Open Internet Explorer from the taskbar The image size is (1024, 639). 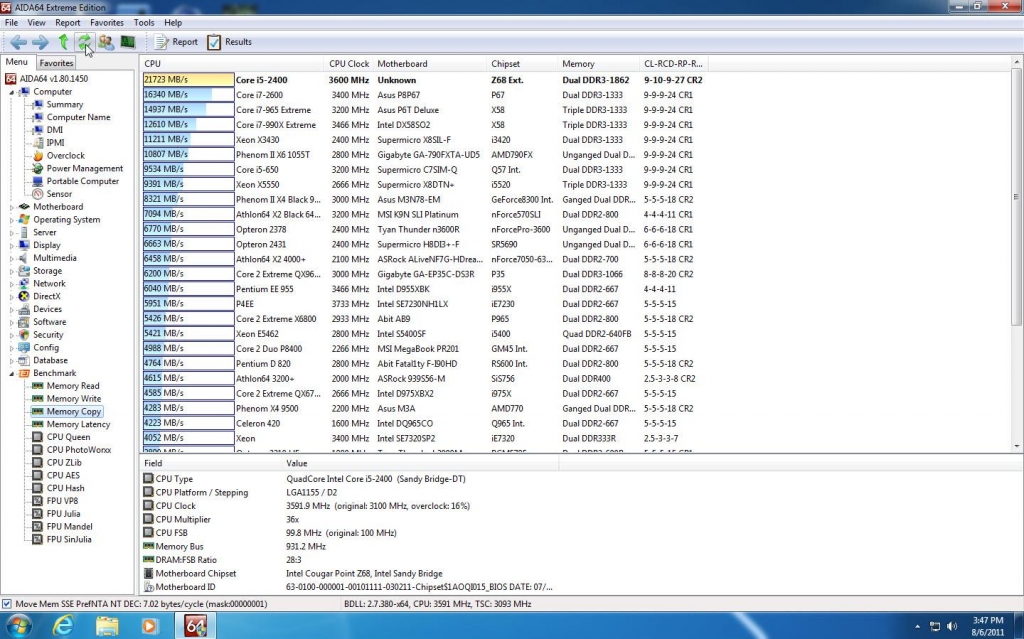click(x=64, y=626)
